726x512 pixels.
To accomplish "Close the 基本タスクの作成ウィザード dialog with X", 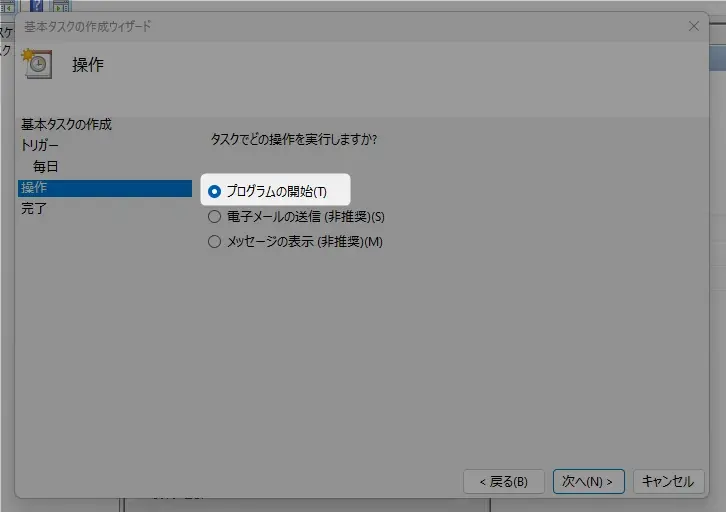I will click(694, 27).
